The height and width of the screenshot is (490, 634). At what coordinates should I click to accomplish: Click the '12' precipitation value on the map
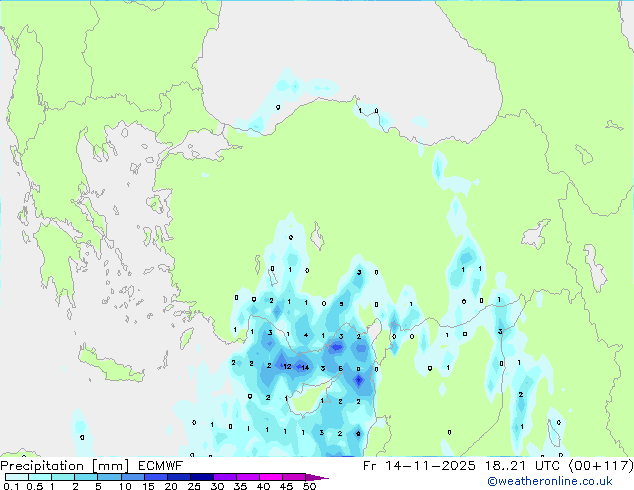[x=287, y=367]
